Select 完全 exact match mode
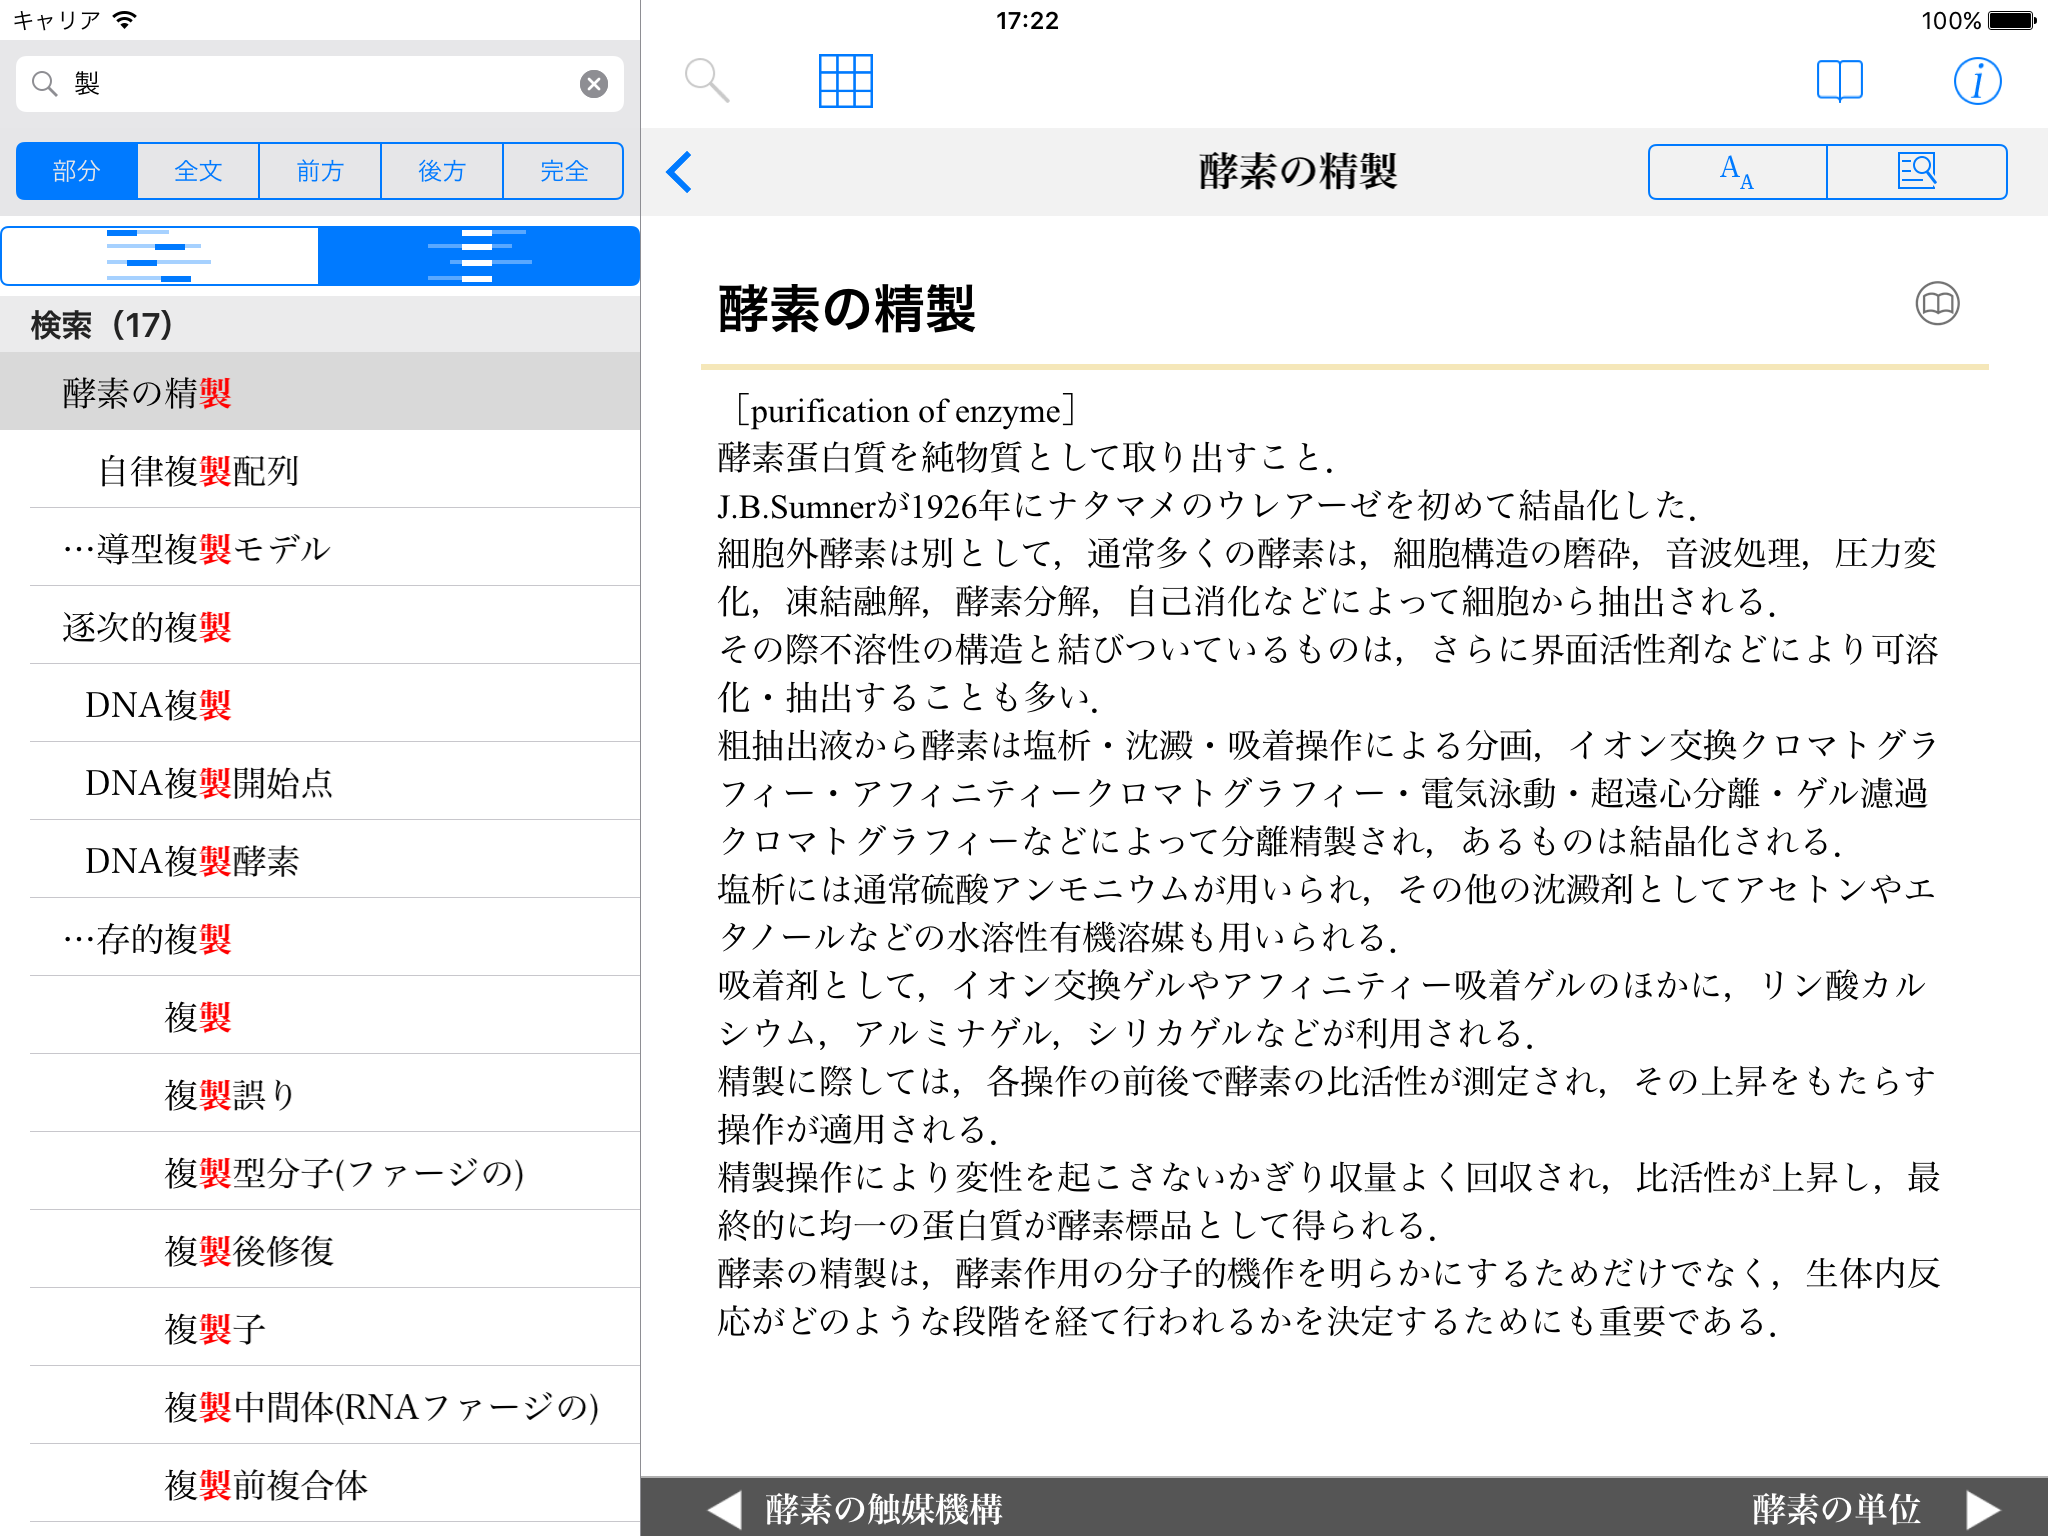Screen dimensions: 2048x1536 [x=563, y=172]
